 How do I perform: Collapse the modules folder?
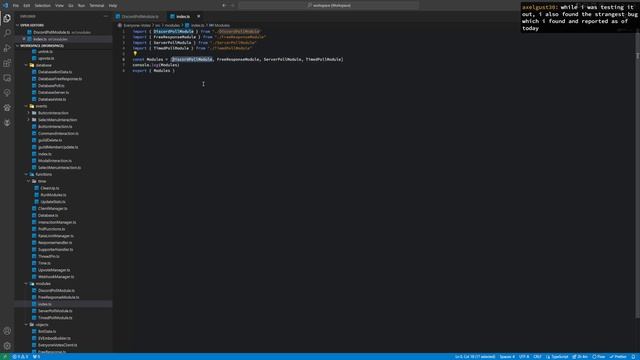[x=43, y=284]
